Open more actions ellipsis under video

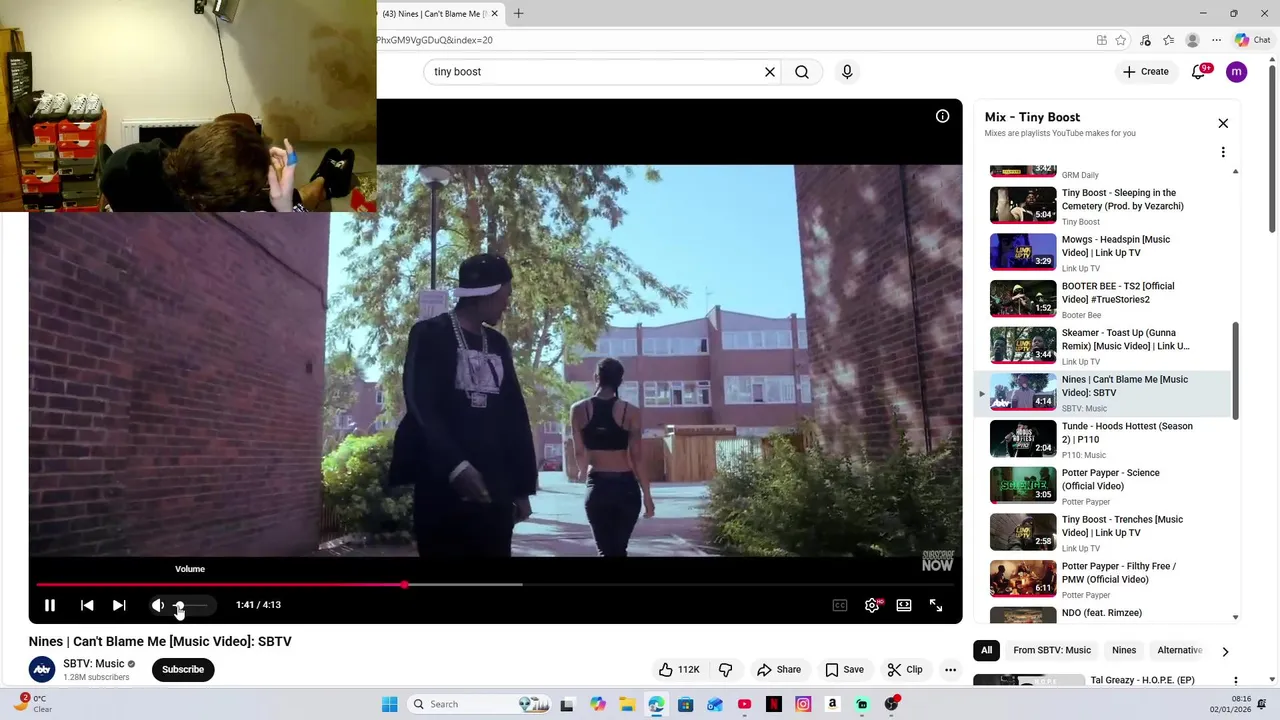tap(951, 670)
